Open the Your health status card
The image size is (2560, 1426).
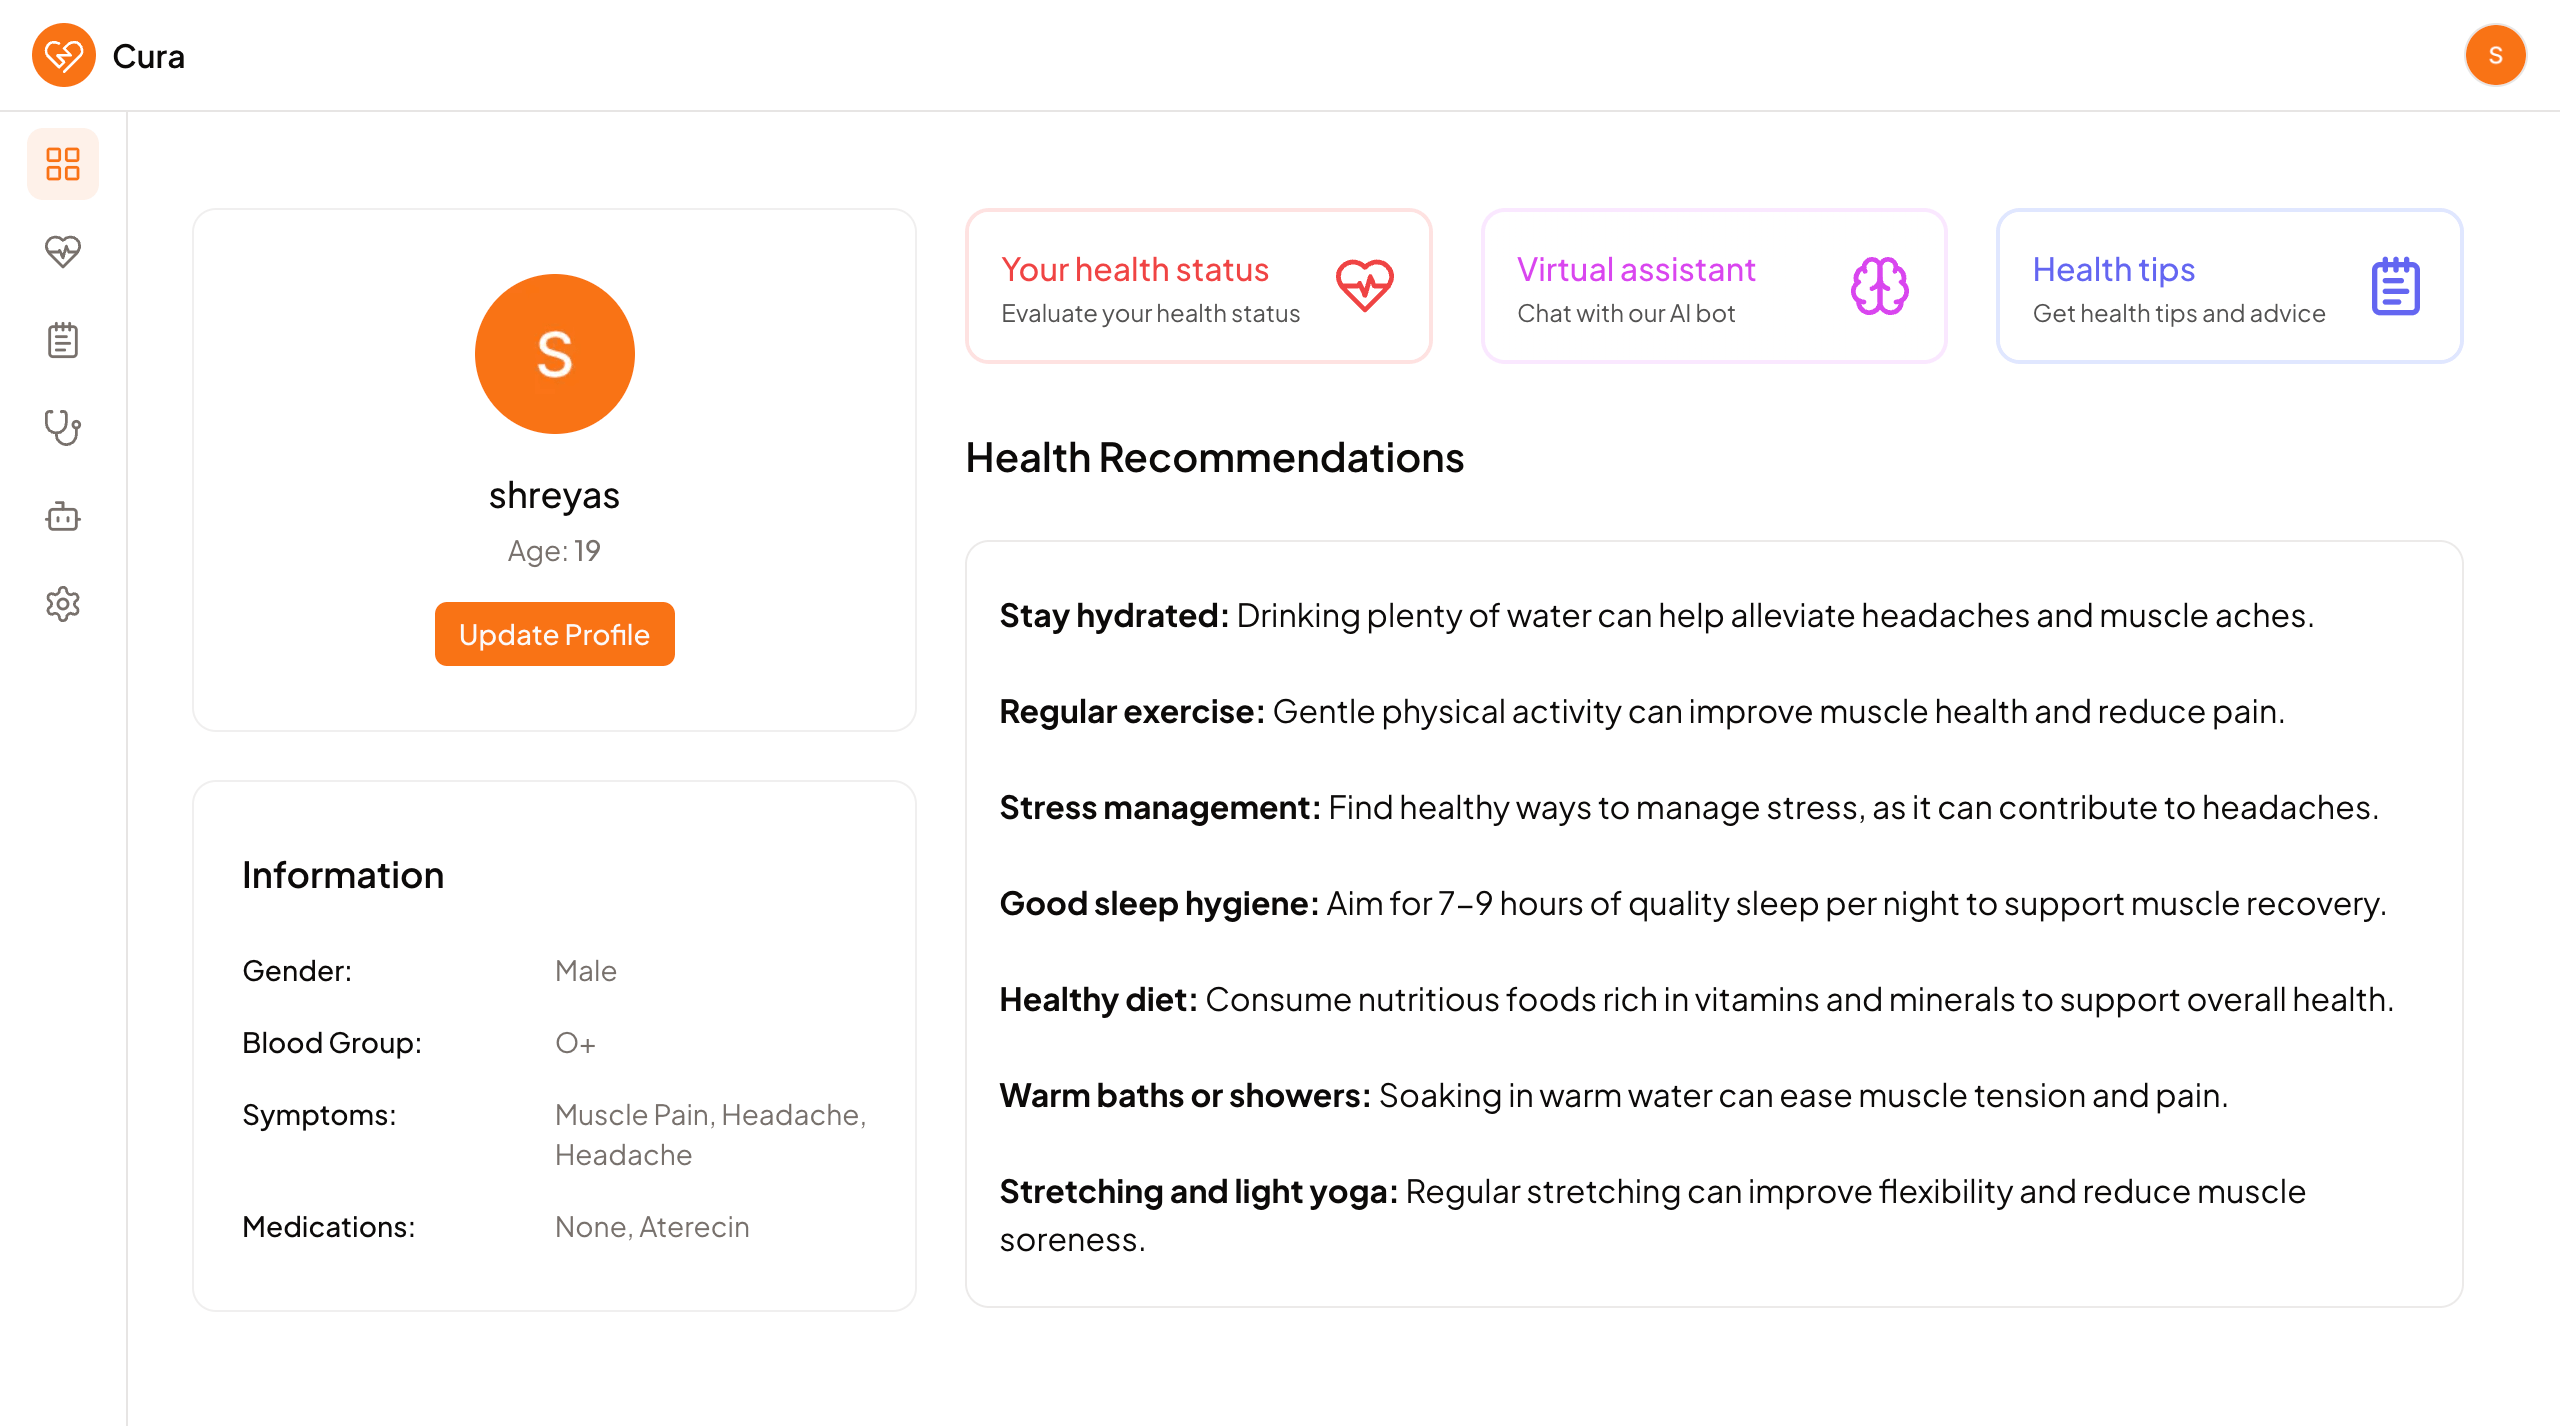click(1199, 286)
